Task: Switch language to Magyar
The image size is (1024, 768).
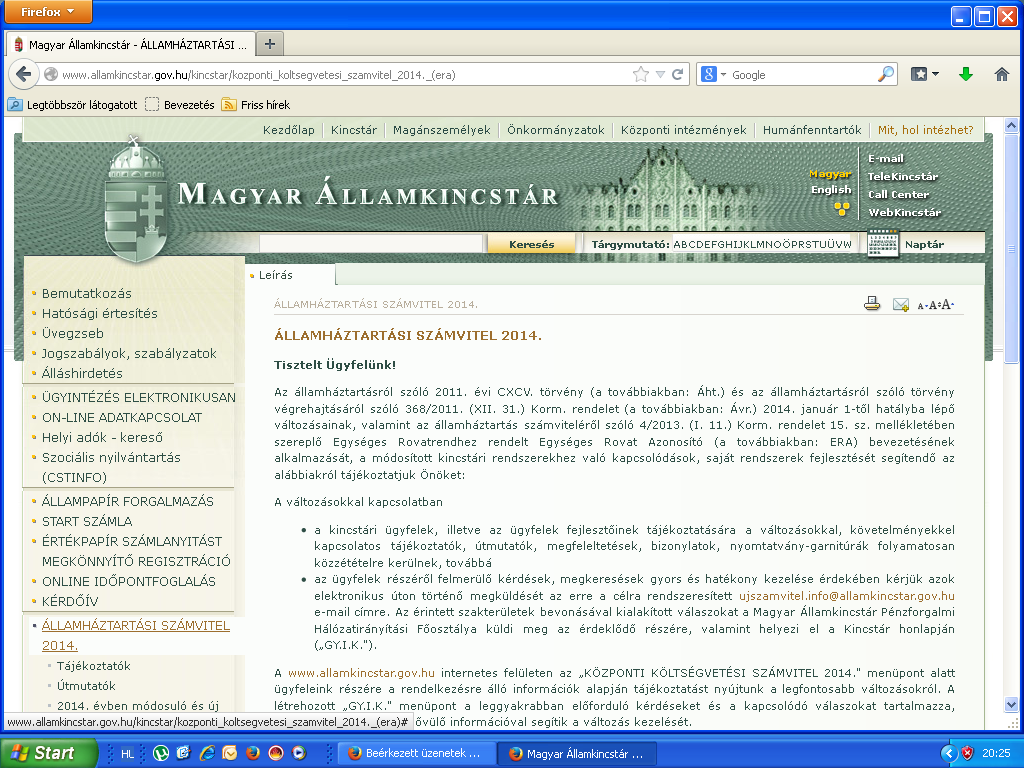Action: 829,174
